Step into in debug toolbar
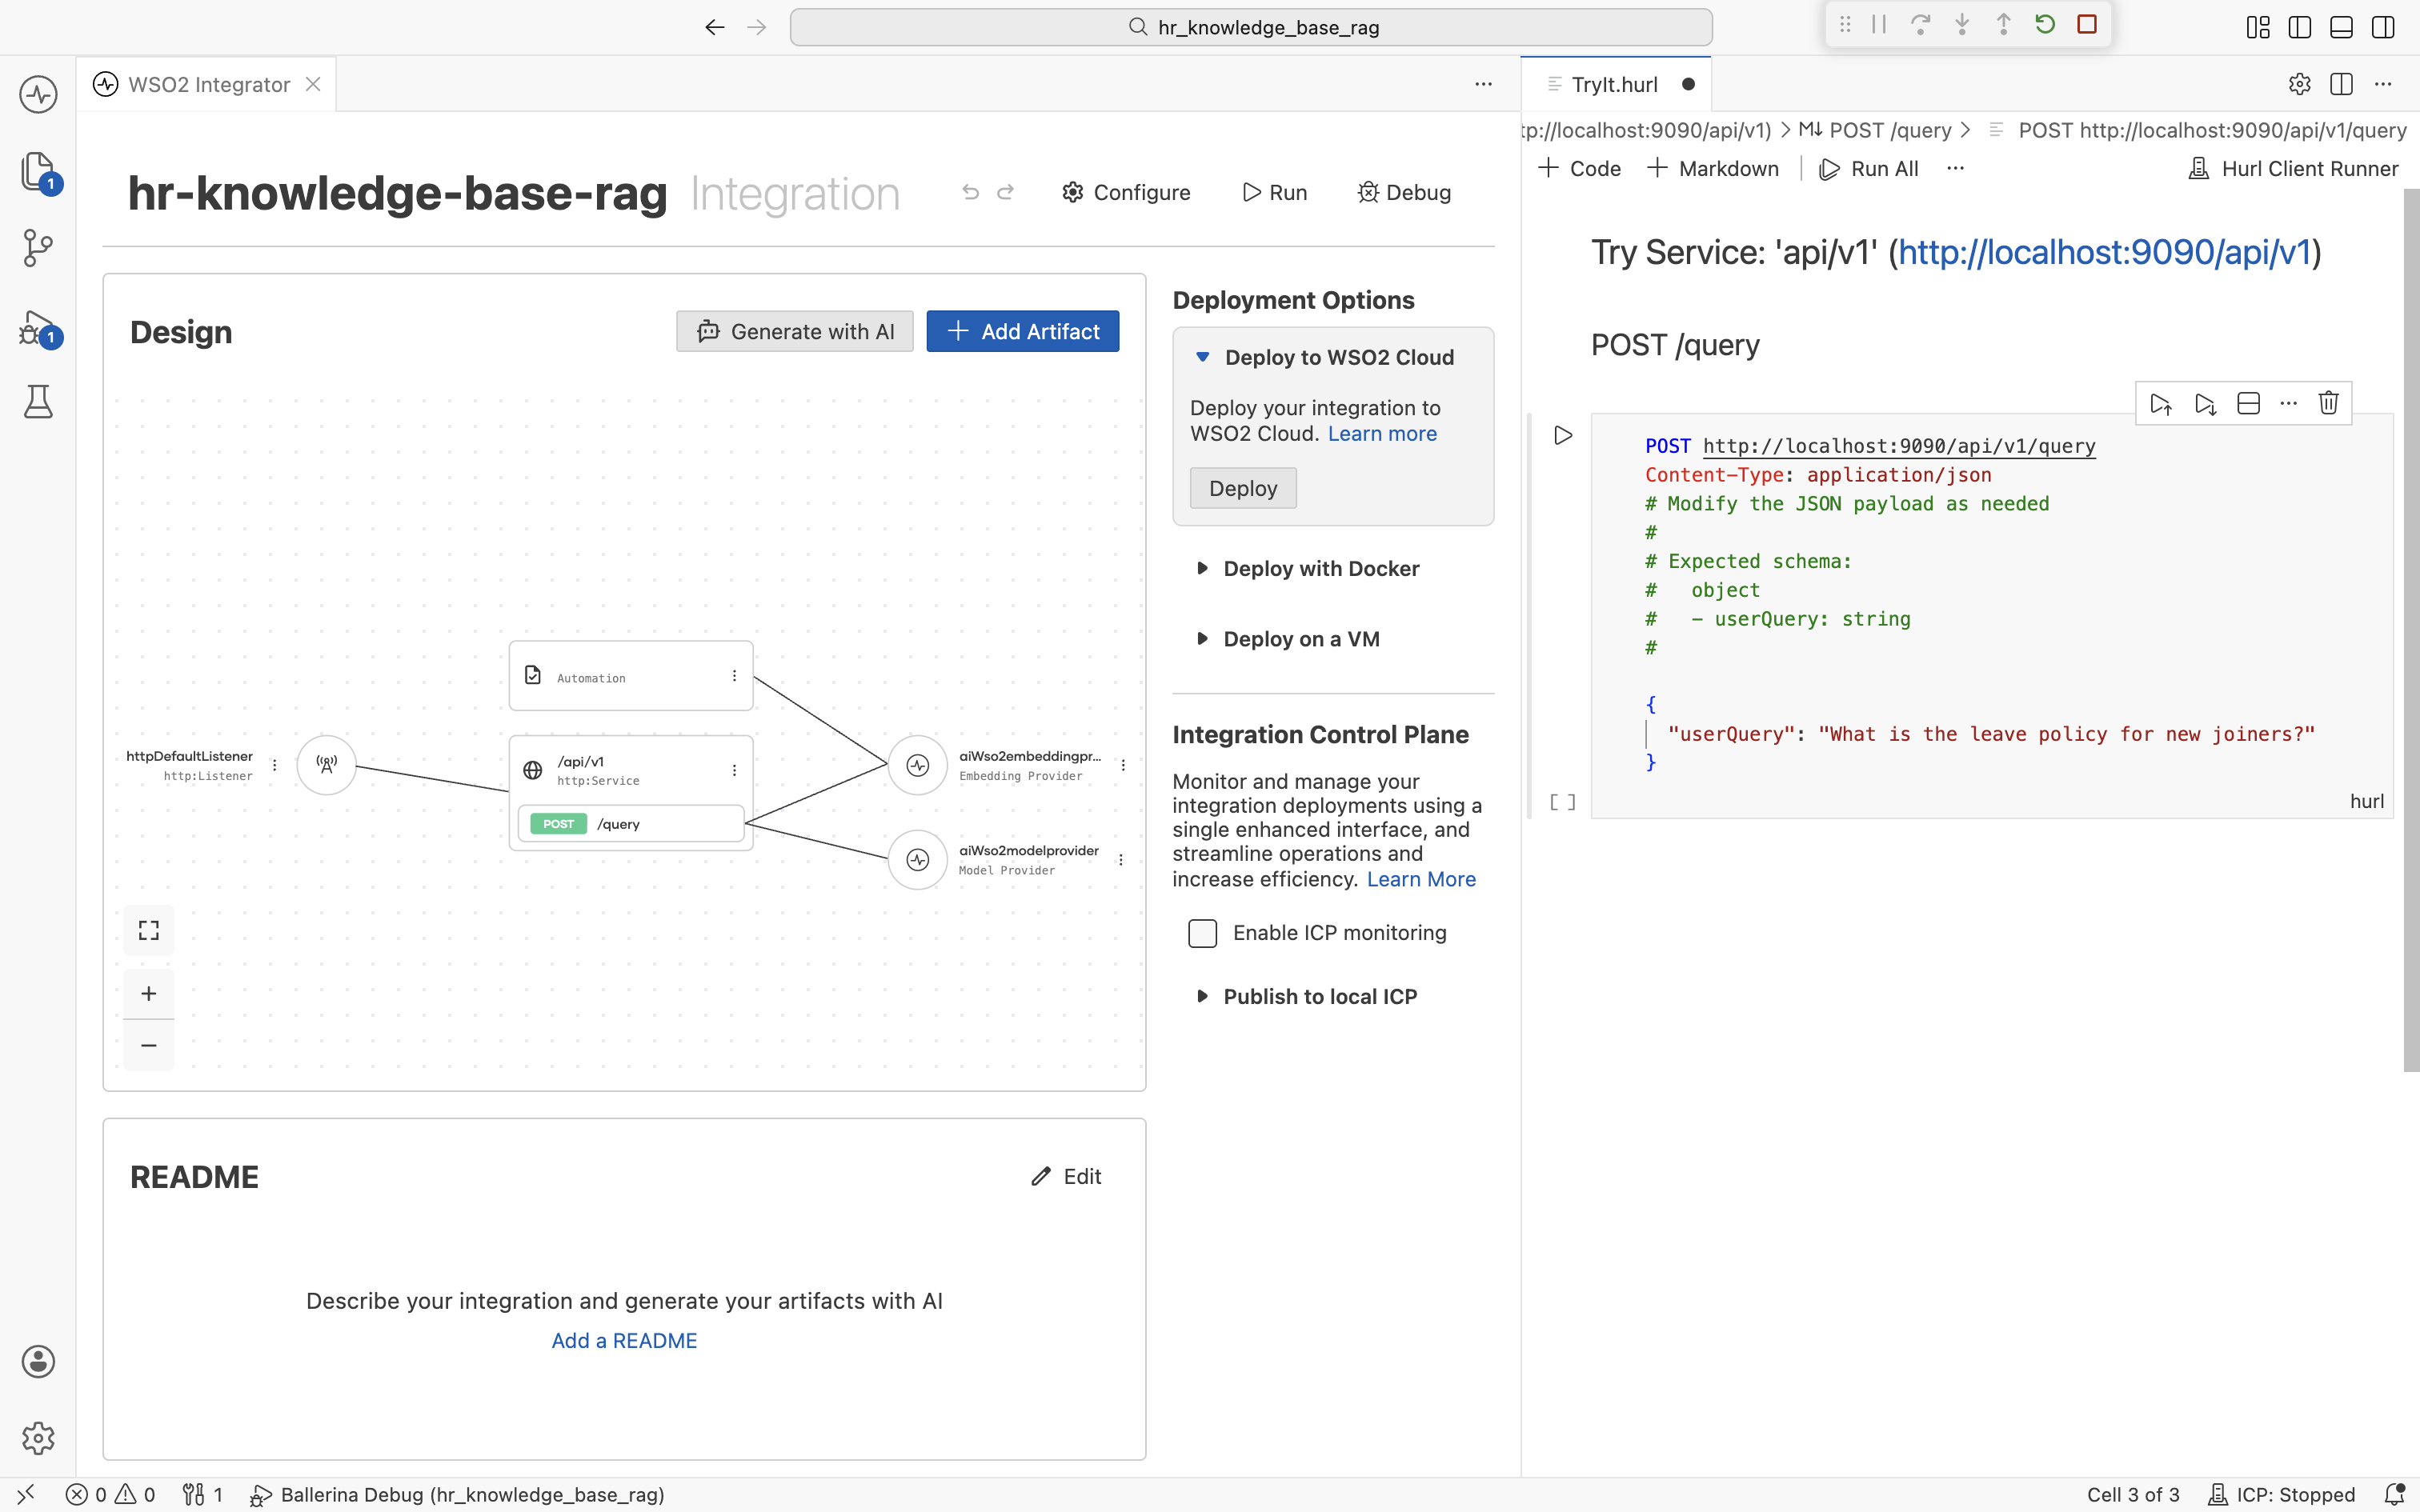 [x=1962, y=25]
